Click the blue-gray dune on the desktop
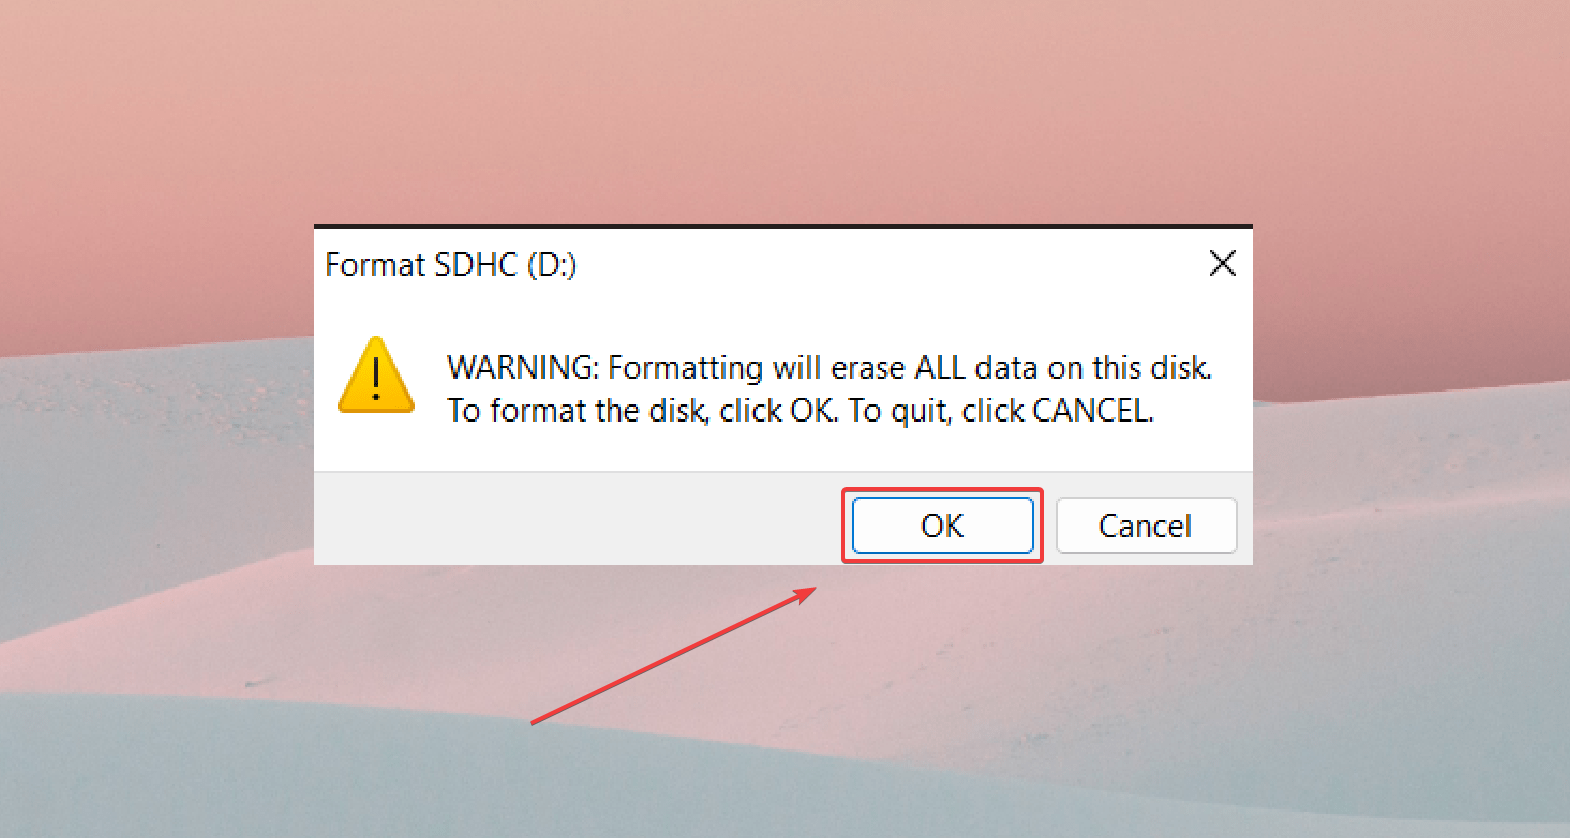This screenshot has height=838, width=1570. click(300, 770)
